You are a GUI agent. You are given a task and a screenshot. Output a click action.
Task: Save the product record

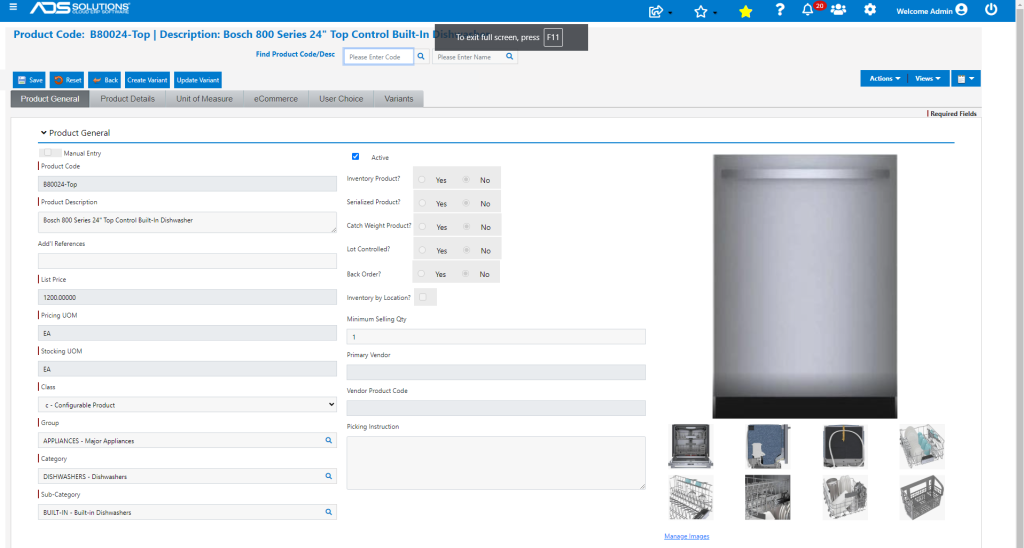(29, 80)
